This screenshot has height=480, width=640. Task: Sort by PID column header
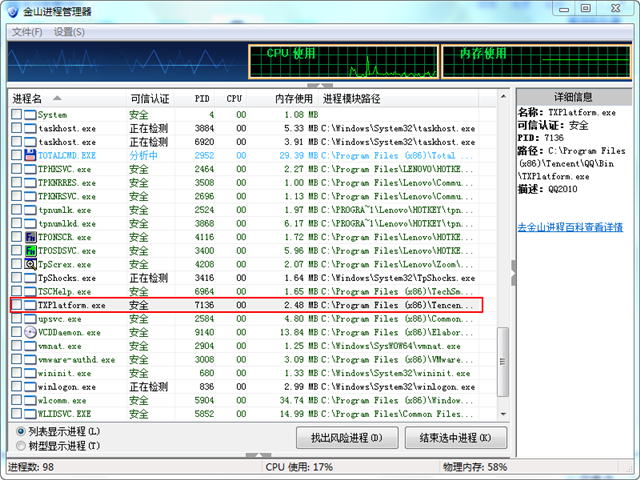pos(195,98)
